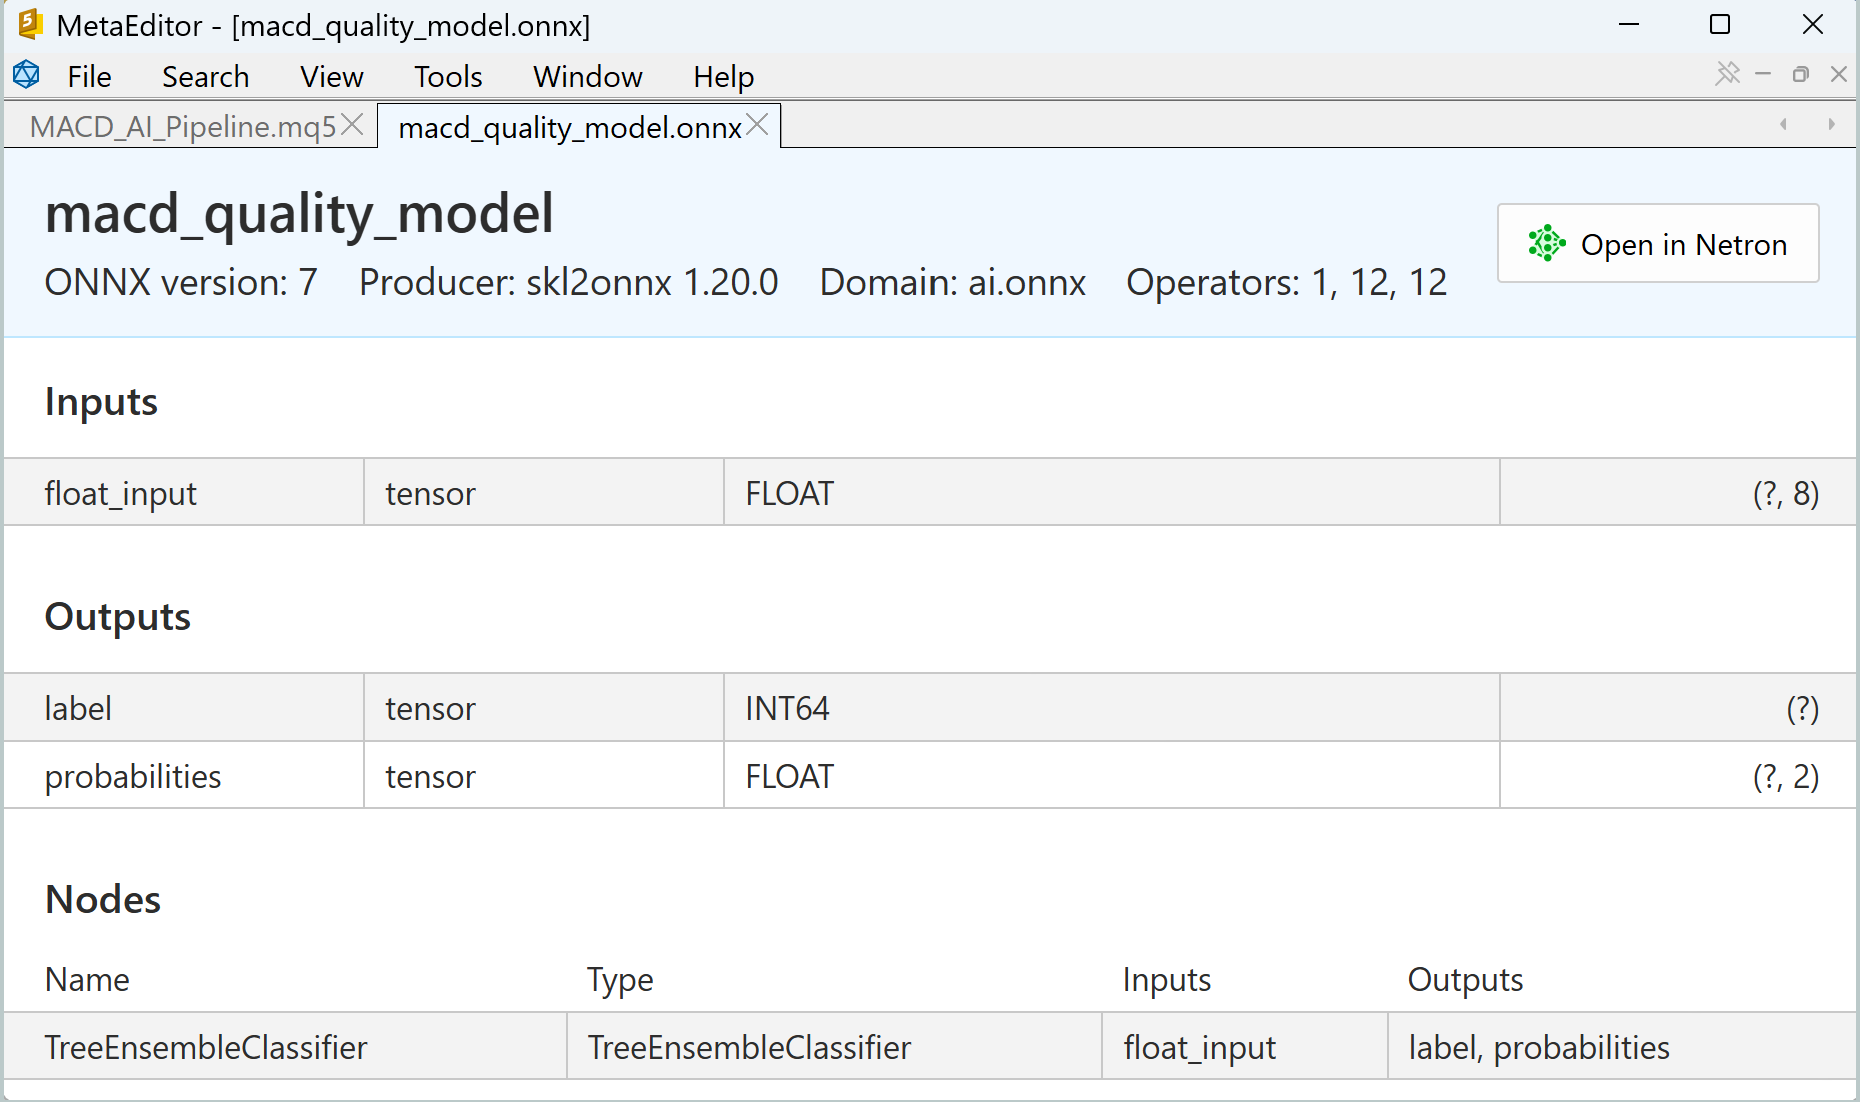Screen dimensions: 1860x1102
Task: Click the pin icon in the menu bar
Action: (1727, 73)
